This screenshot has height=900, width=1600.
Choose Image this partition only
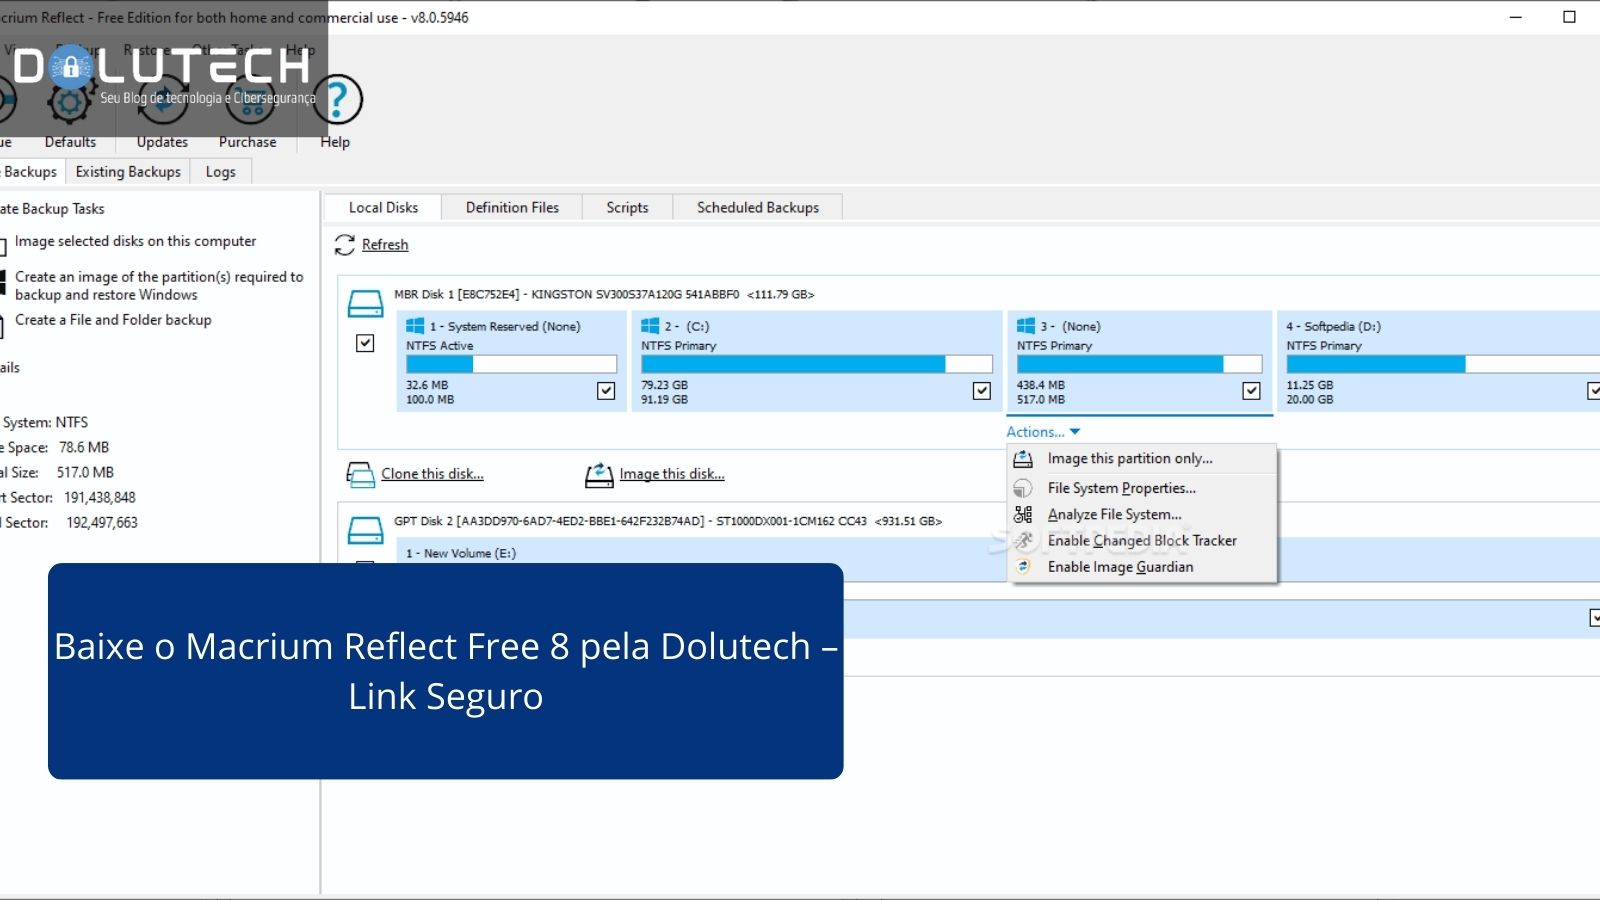tap(1143, 459)
